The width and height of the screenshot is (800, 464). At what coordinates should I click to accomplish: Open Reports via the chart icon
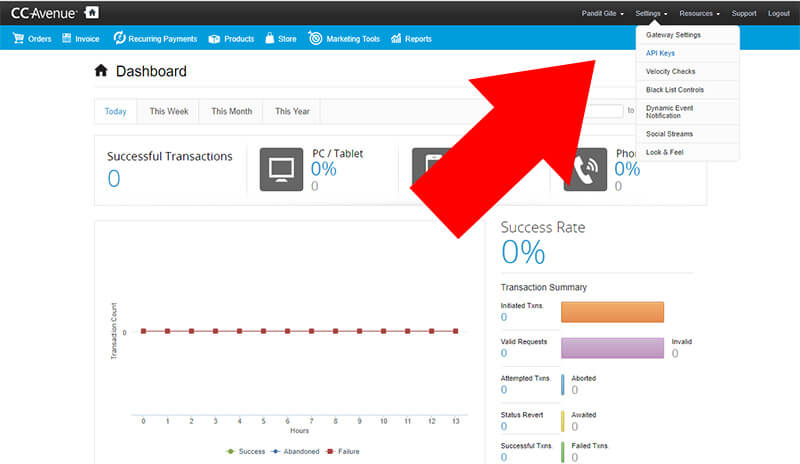click(397, 39)
